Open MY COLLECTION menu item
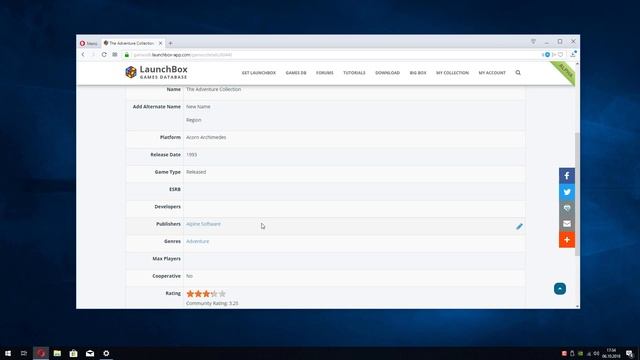Viewport: 640px width, 360px height. 452,73
